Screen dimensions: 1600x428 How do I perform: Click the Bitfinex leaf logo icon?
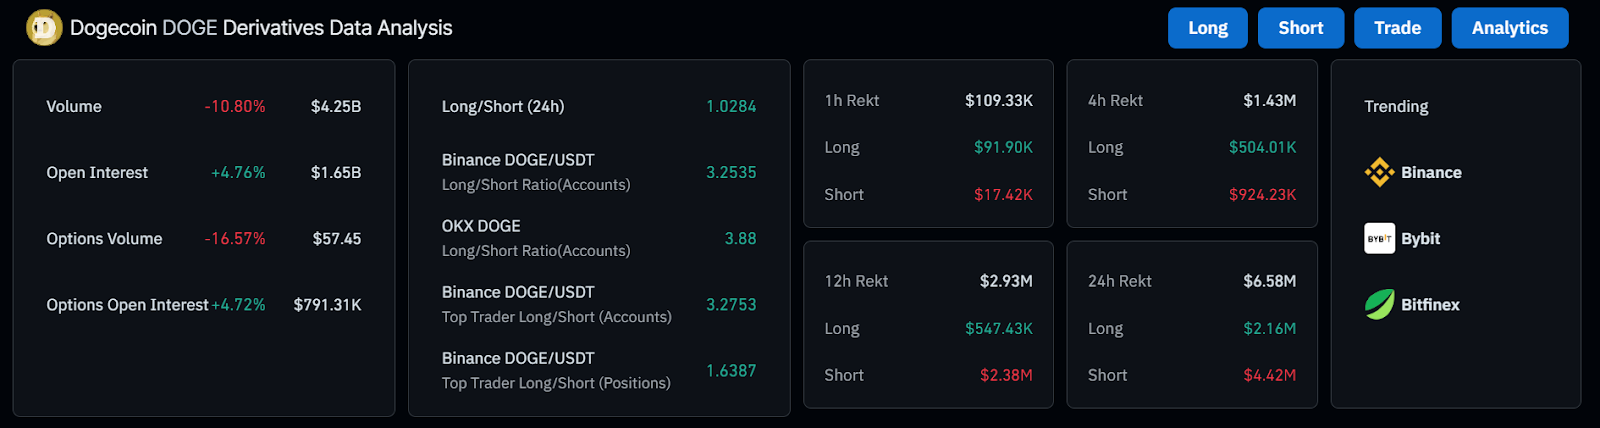[1379, 305]
